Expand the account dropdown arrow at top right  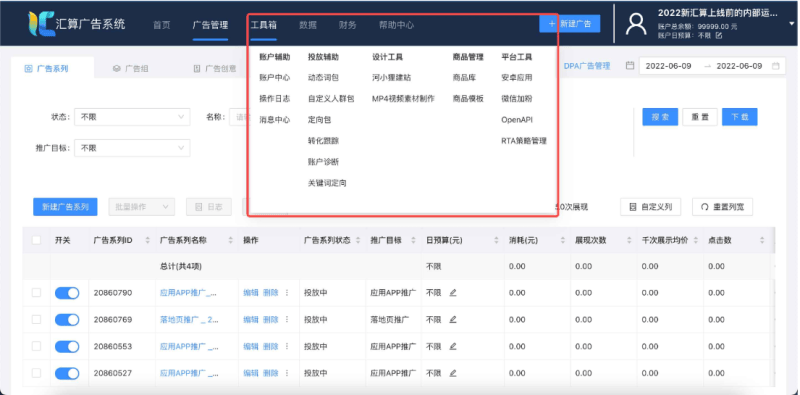click(x=791, y=23)
